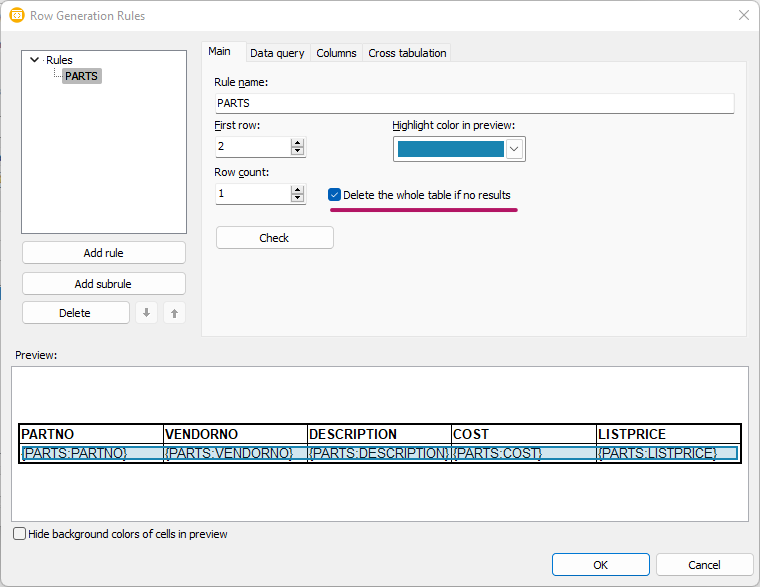Open the Columns tab
The image size is (760, 587).
(x=336, y=53)
